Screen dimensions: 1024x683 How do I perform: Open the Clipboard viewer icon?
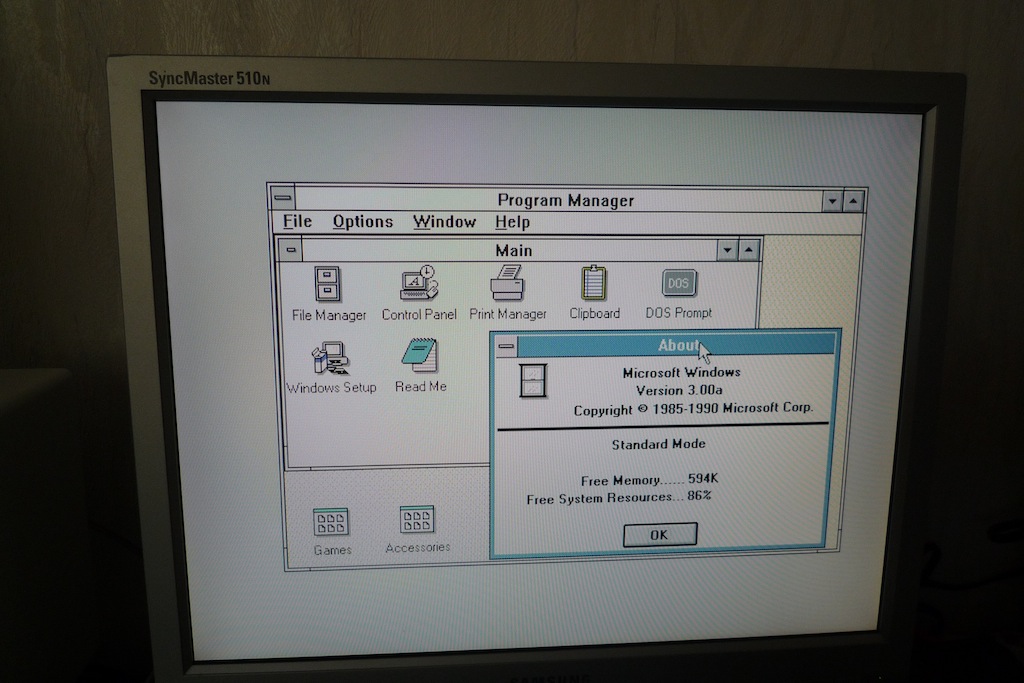pos(594,283)
